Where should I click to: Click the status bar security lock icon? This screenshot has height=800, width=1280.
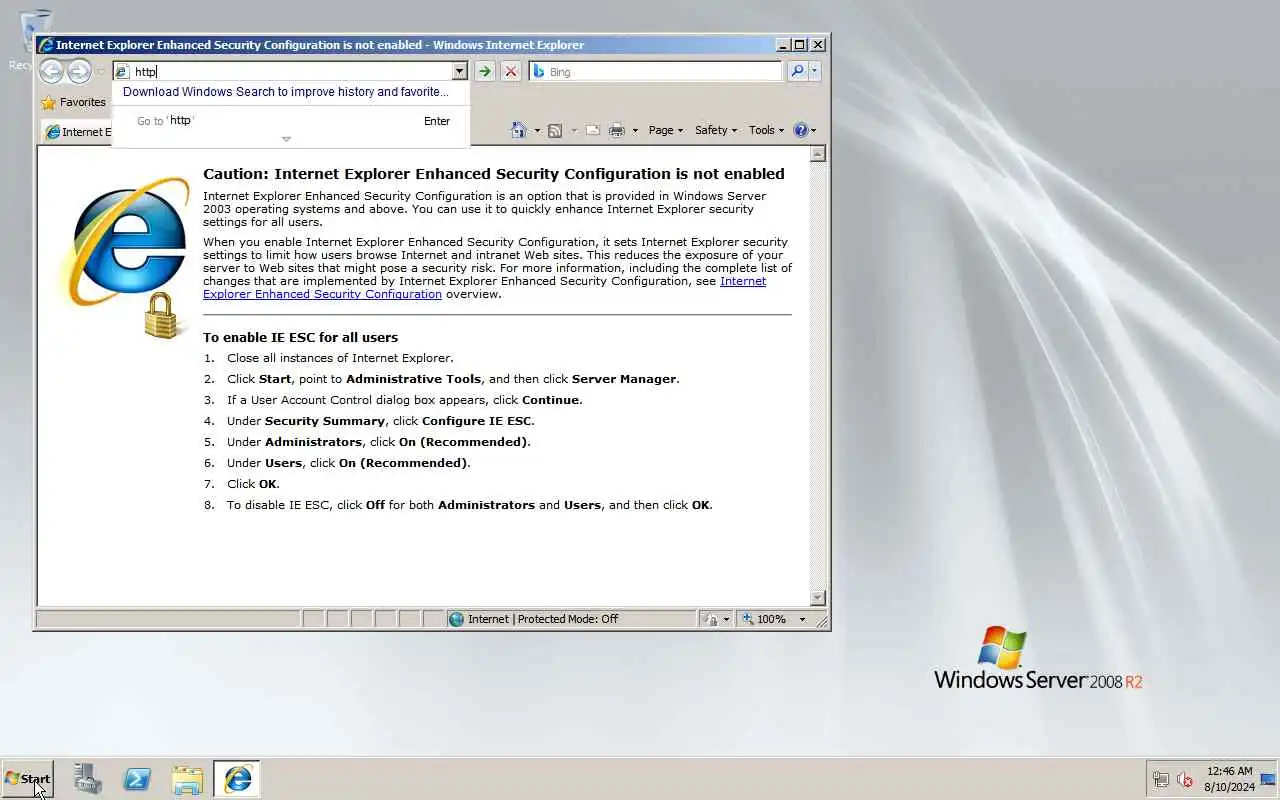(711, 619)
